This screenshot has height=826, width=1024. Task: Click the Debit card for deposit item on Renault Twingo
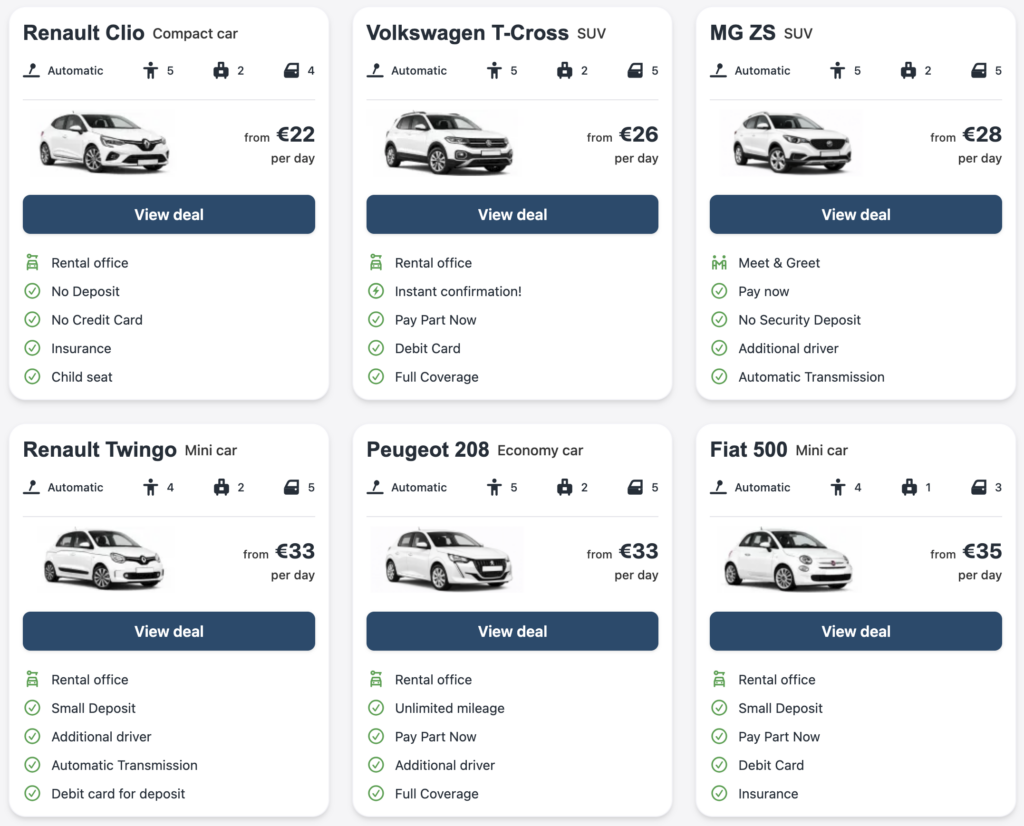click(116, 793)
